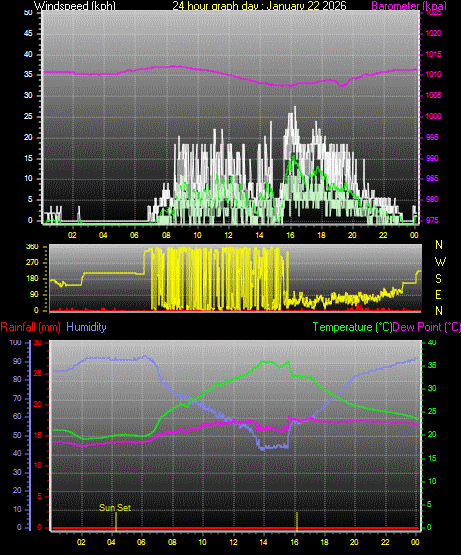Click the Dew Point (°C) legend label
The image size is (461, 555).
(x=427, y=327)
